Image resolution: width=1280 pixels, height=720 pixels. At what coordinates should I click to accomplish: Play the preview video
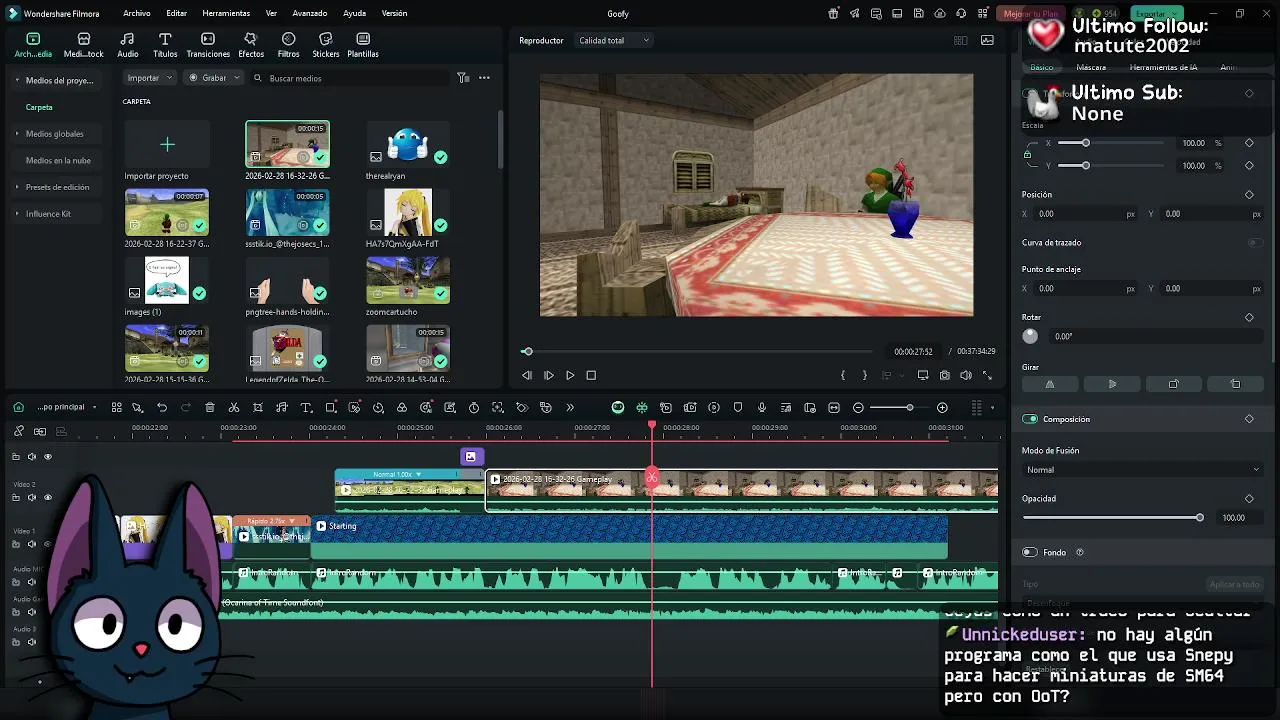tap(570, 375)
